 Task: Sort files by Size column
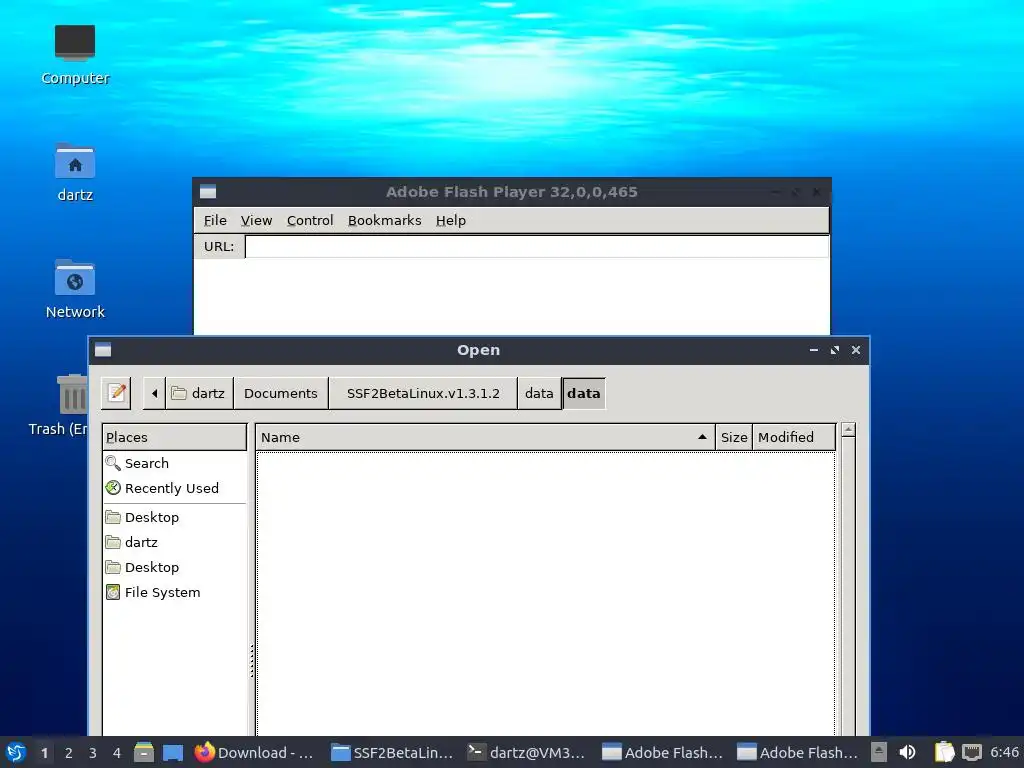click(734, 437)
